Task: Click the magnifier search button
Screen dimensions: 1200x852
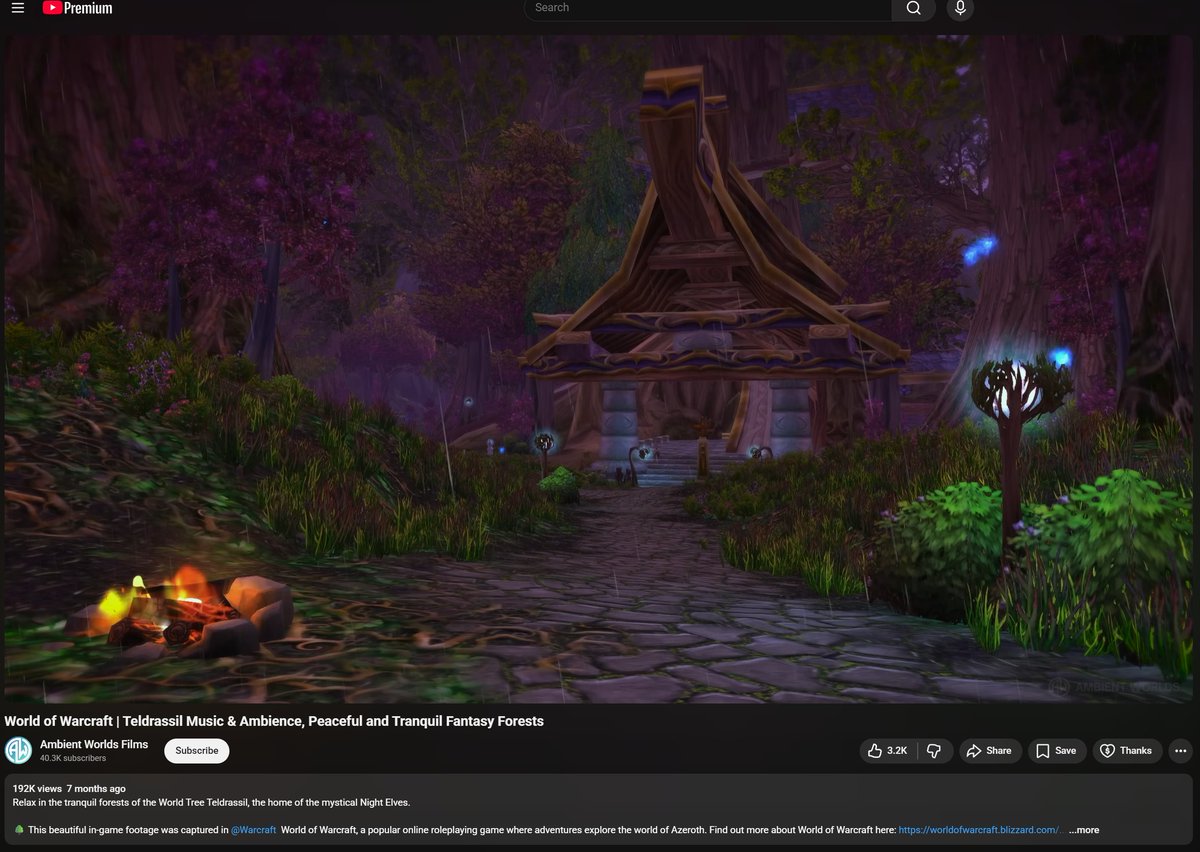Action: point(914,8)
